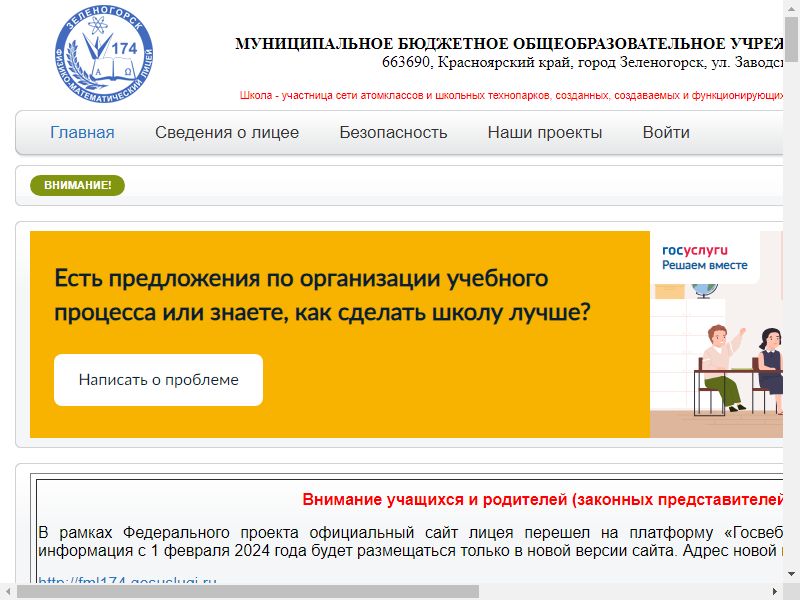This screenshot has height=600, width=800.
Task: Click the Написать о проблеме button
Action: [x=159, y=380]
